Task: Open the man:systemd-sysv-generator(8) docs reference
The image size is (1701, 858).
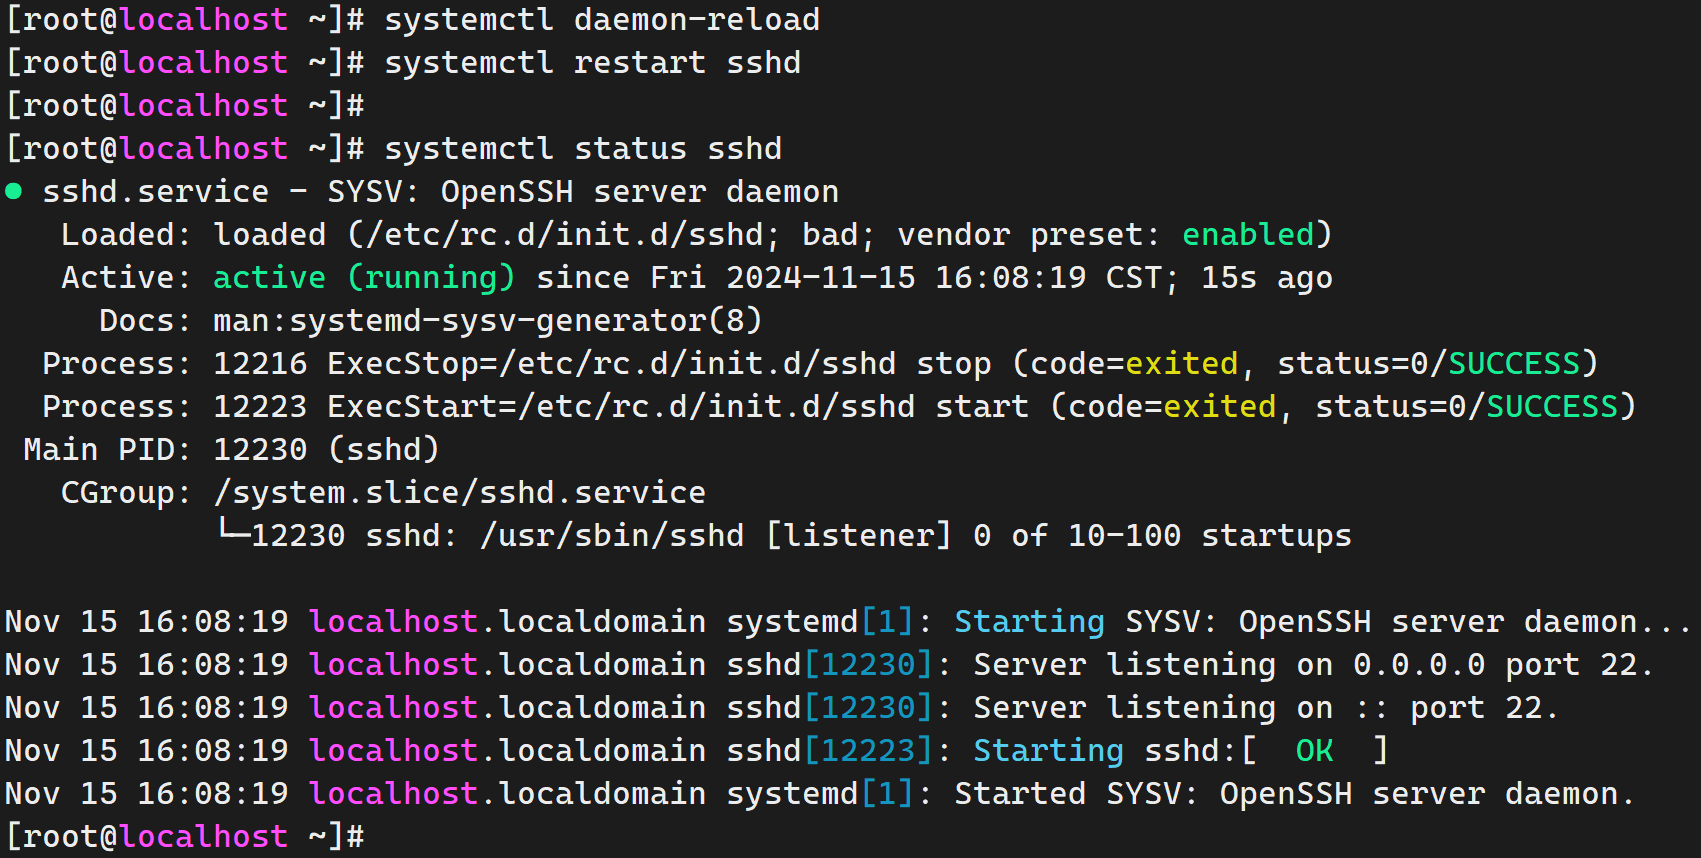Action: tap(487, 321)
